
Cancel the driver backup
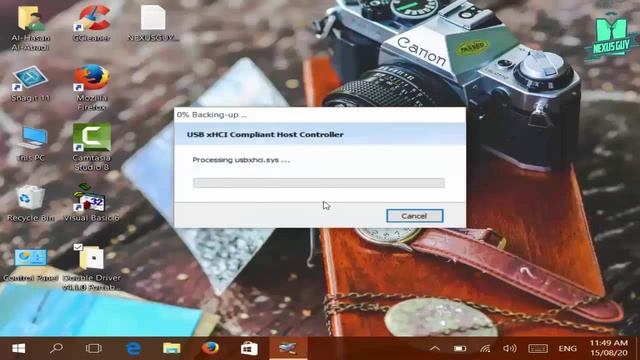[415, 216]
